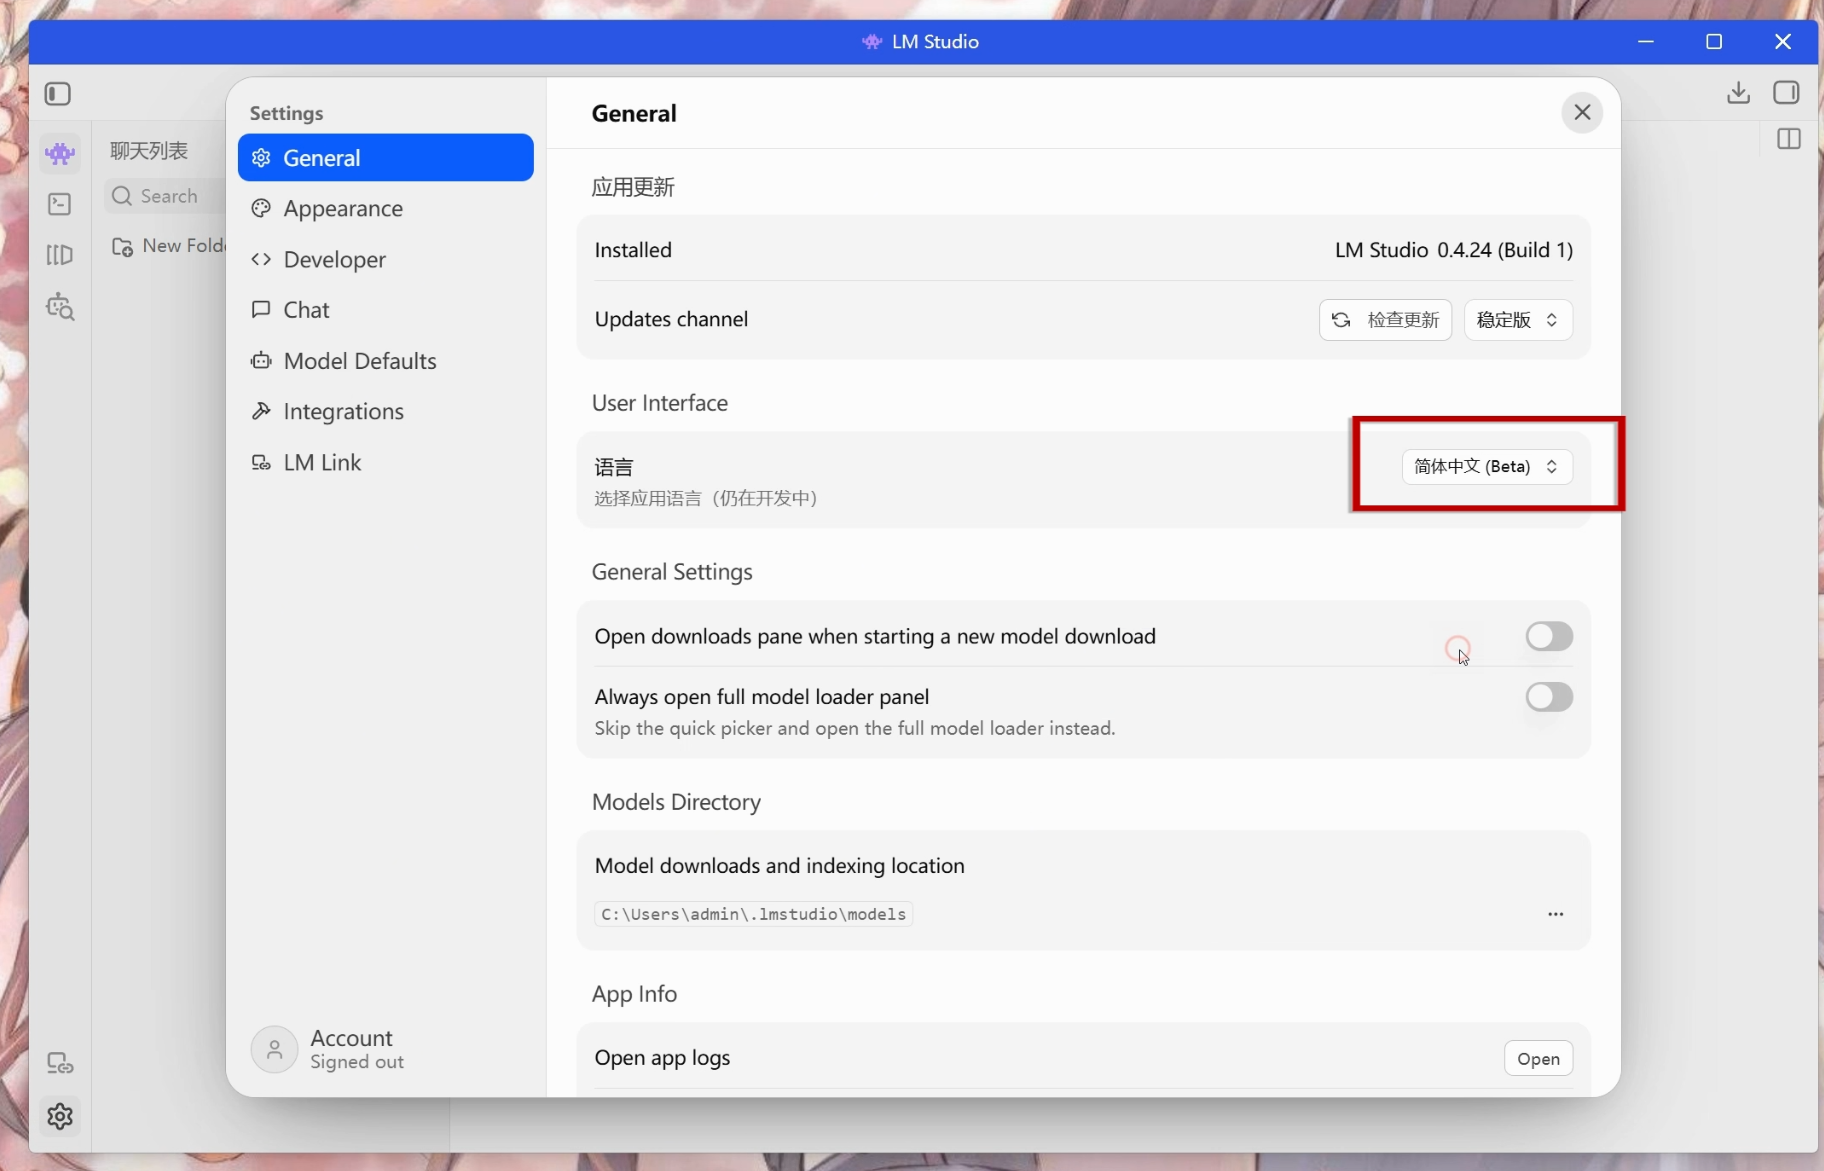Click the Account avatar icon

coord(274,1049)
